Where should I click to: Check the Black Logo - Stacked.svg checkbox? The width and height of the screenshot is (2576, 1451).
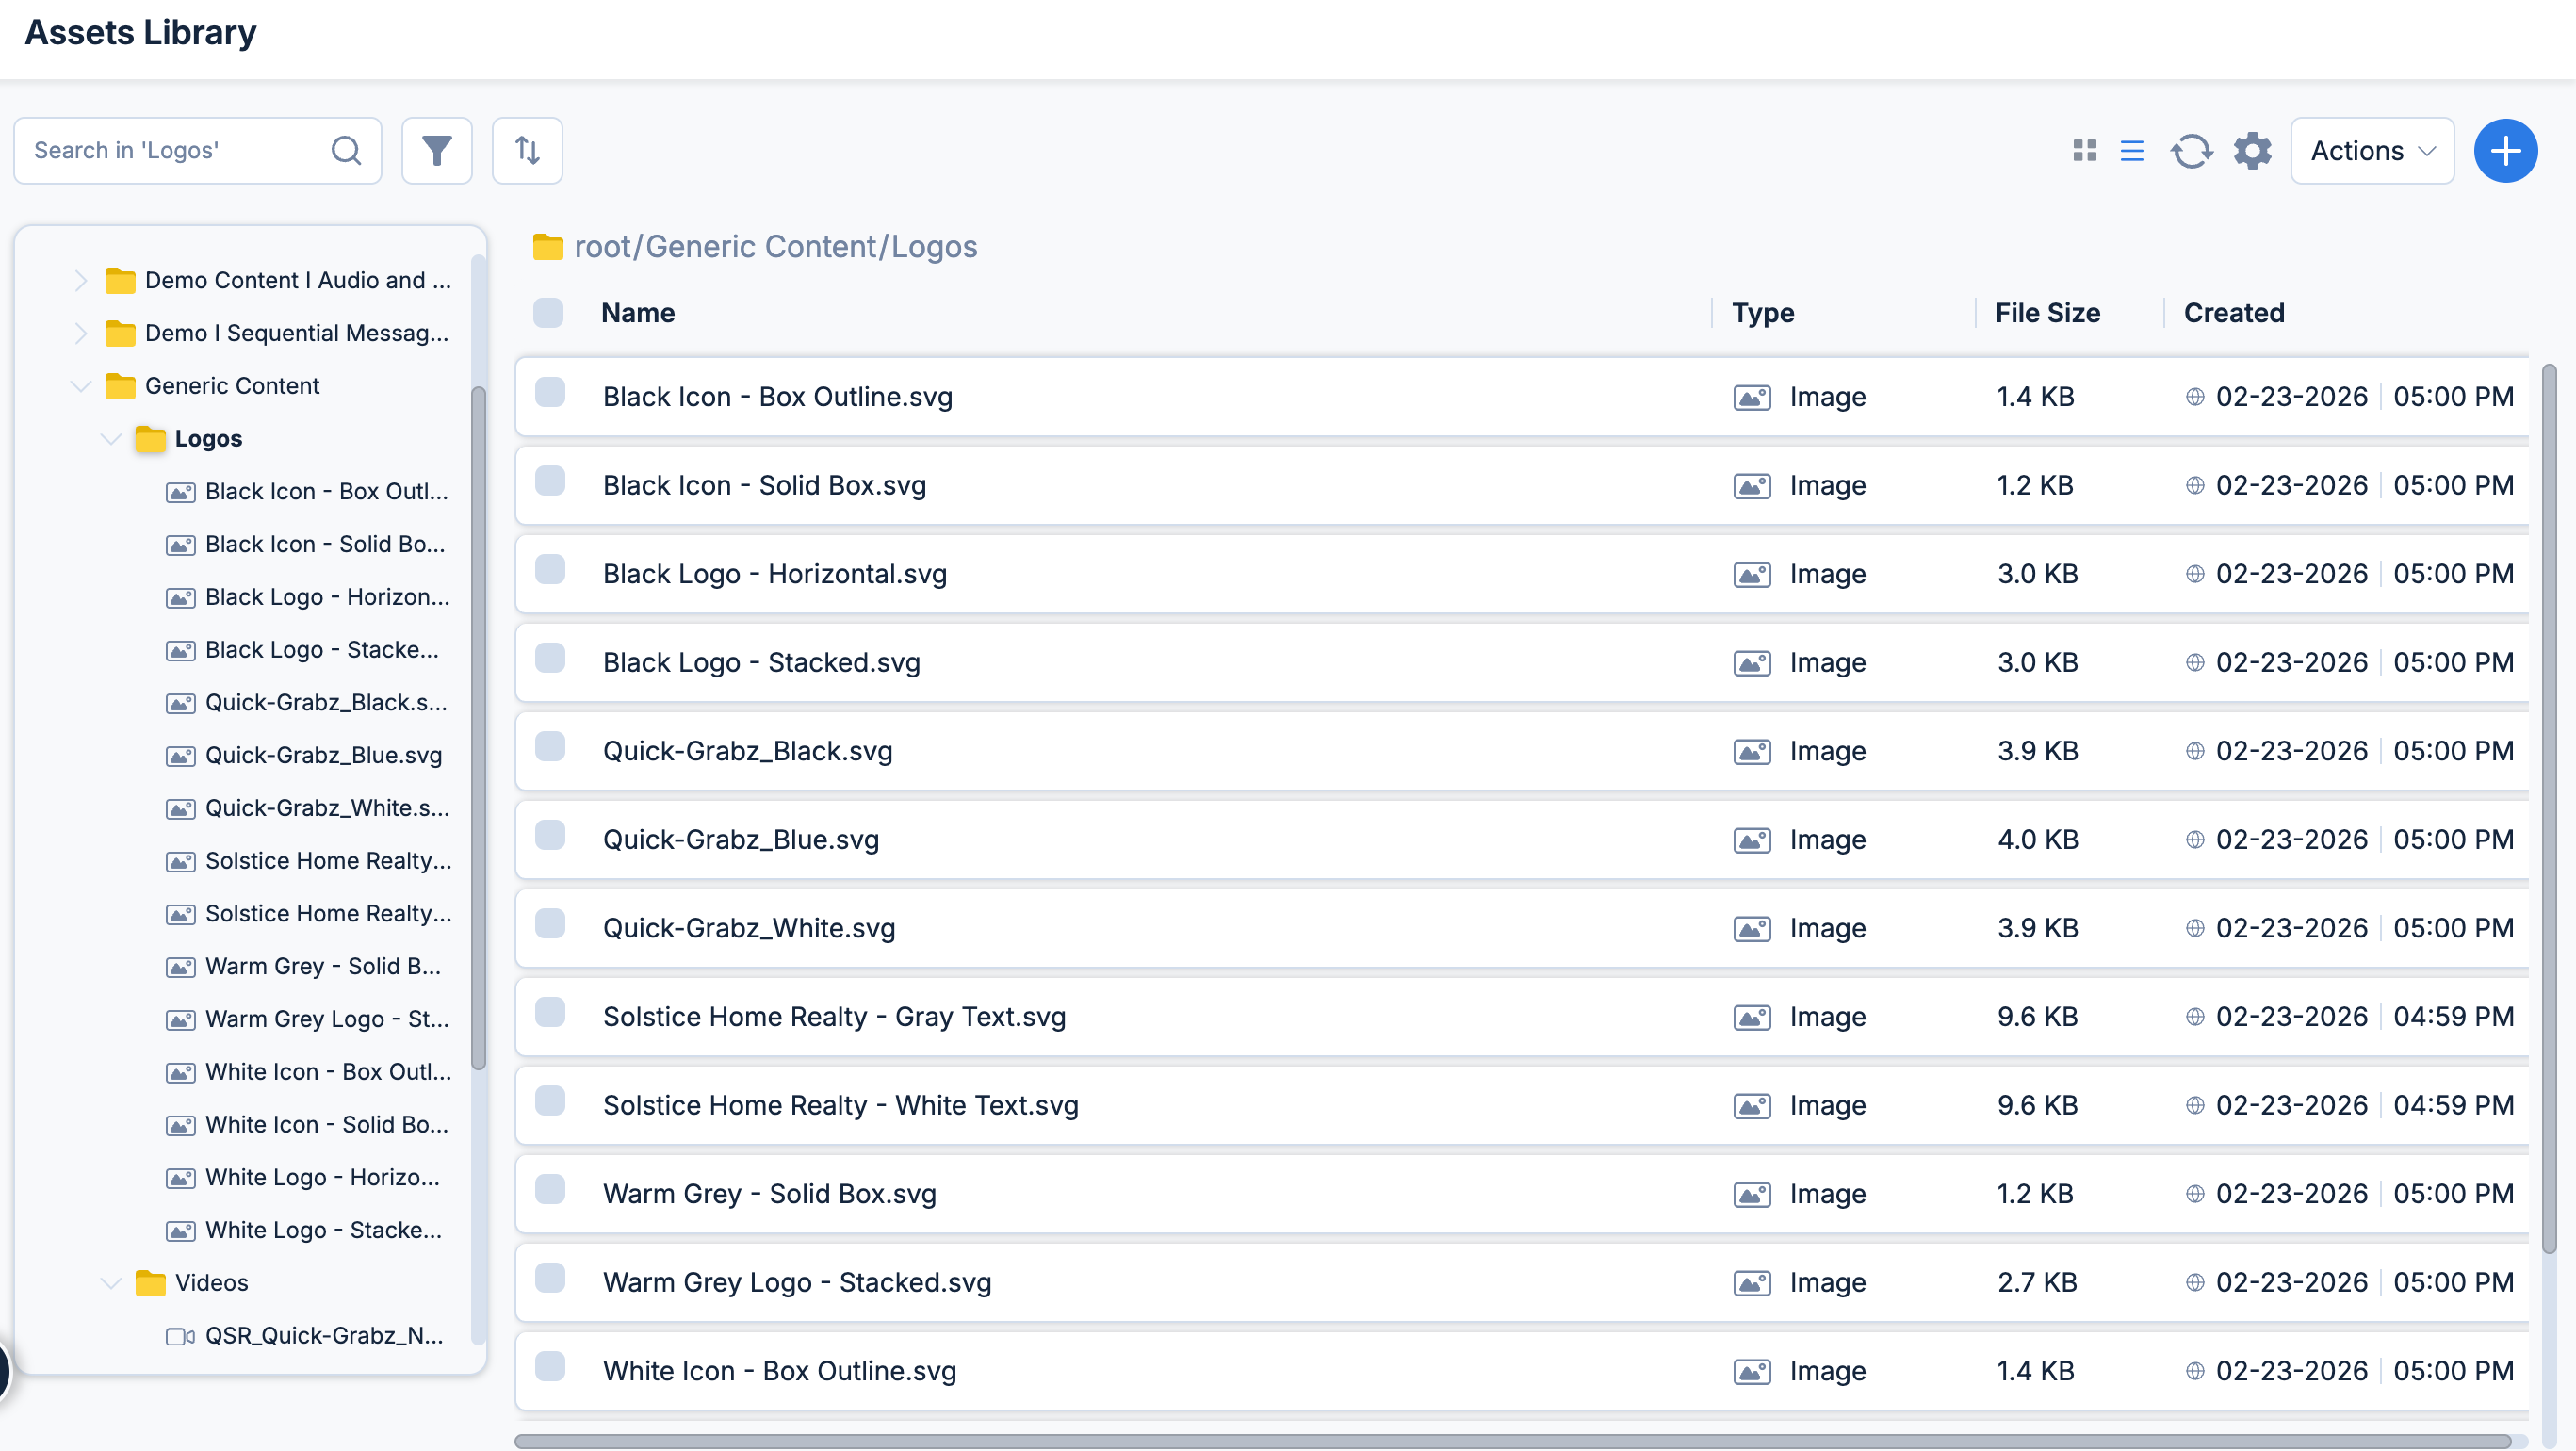point(550,658)
